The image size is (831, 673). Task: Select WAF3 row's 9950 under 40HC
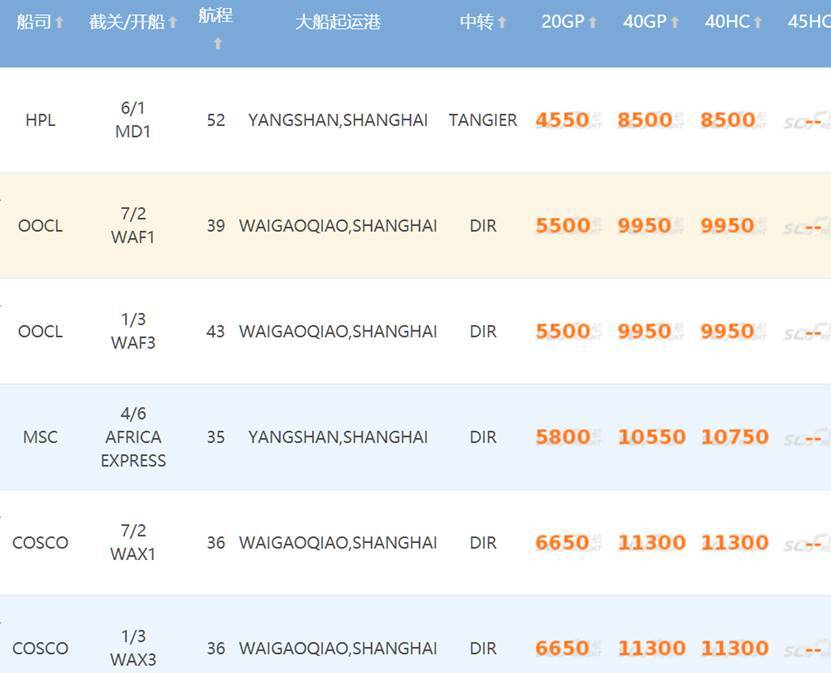pyautogui.click(x=728, y=331)
